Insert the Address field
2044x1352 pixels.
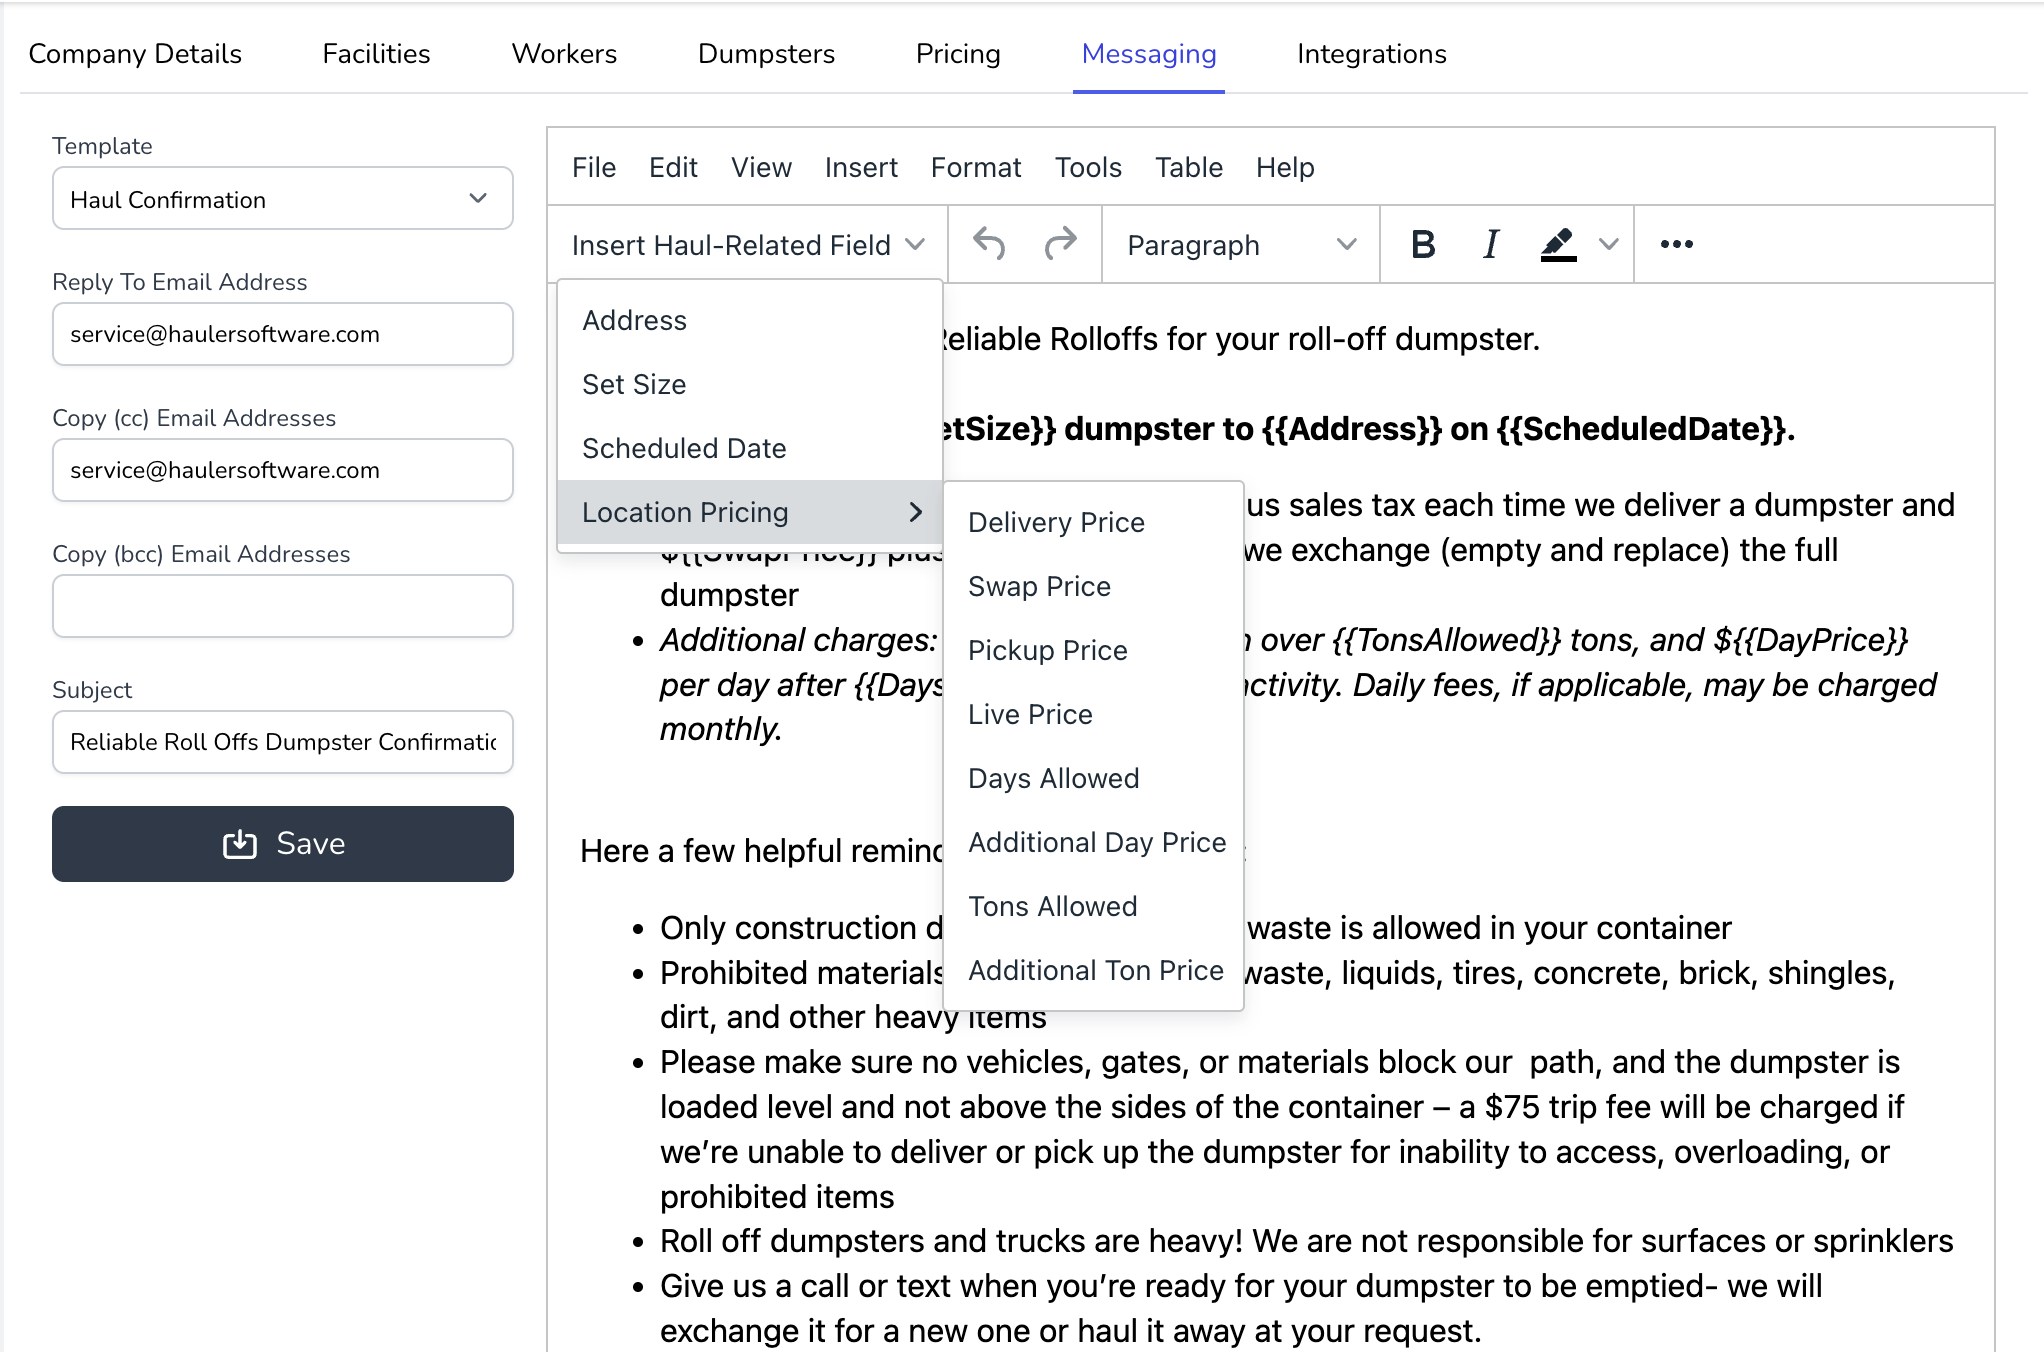coord(750,320)
